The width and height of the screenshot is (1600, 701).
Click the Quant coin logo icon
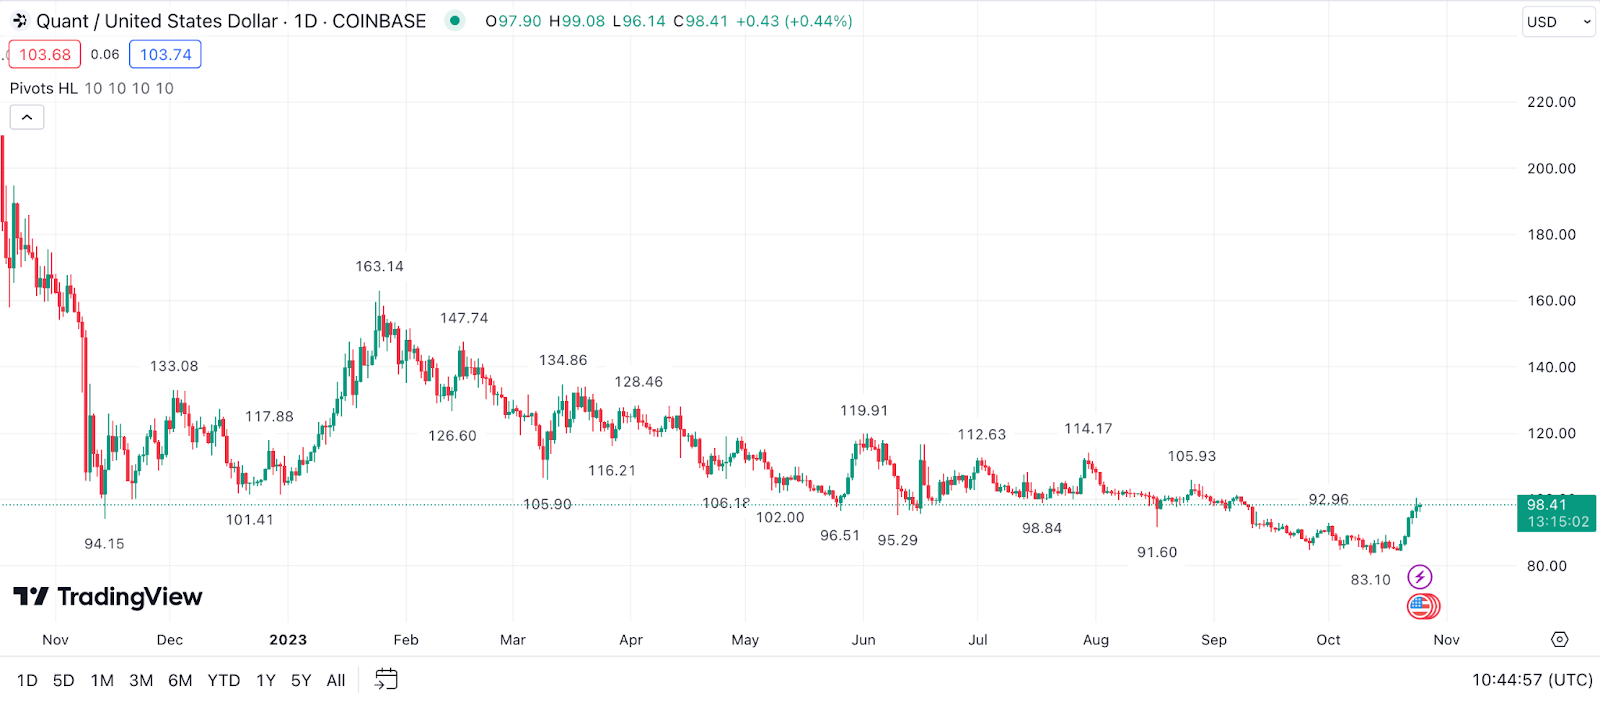click(x=19, y=21)
